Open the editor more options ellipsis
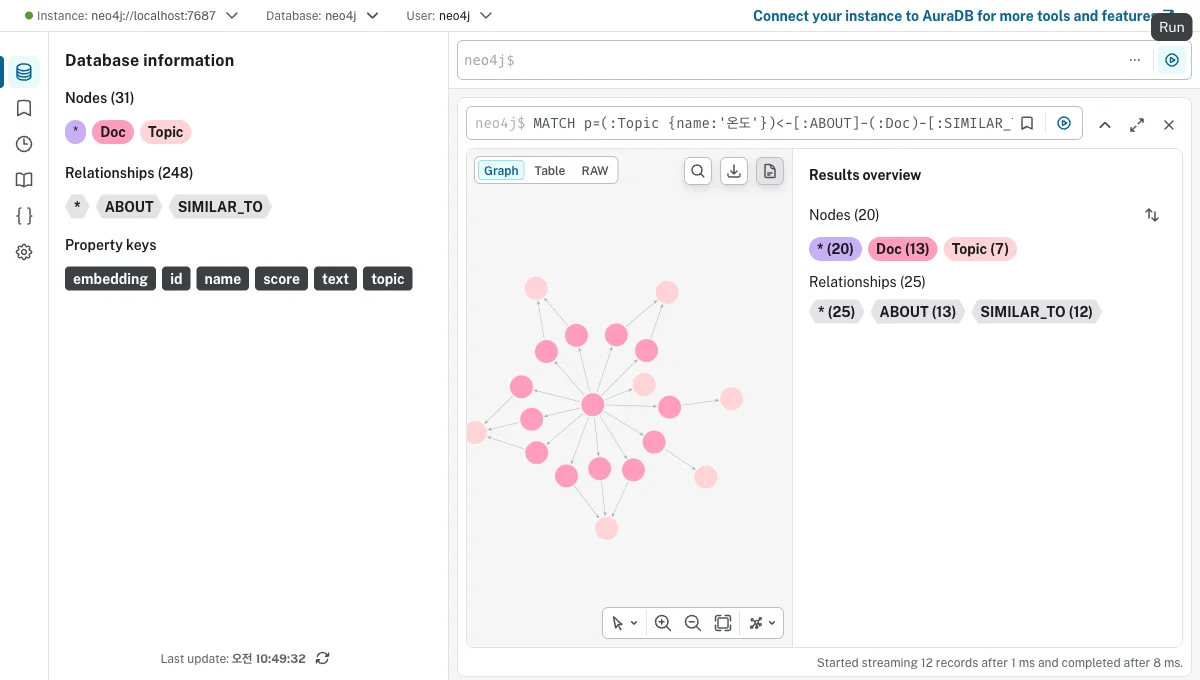1200x680 pixels. [1135, 60]
